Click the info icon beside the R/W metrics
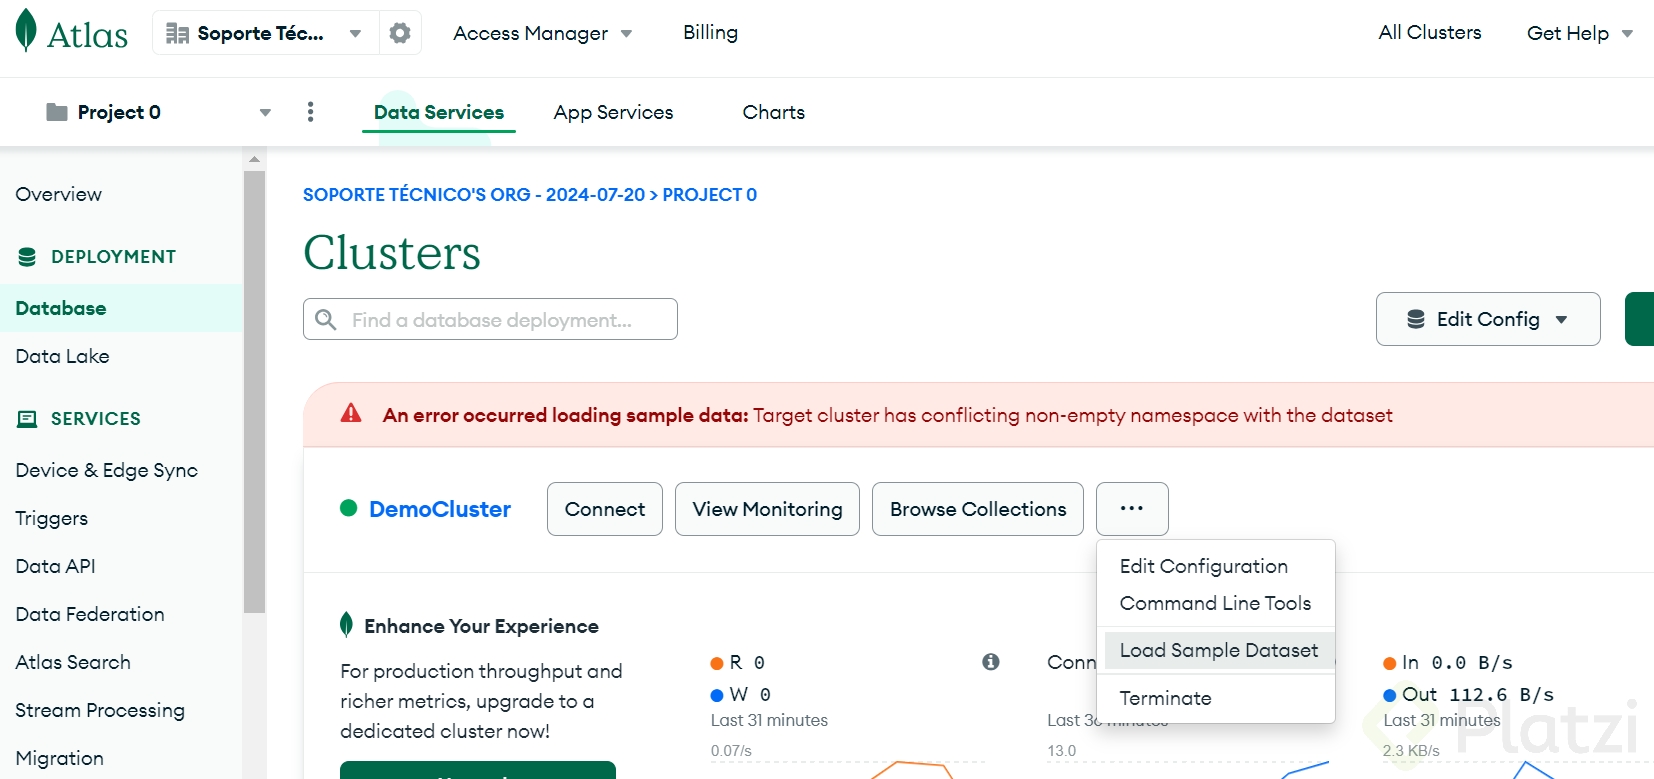1654x779 pixels. tap(991, 662)
